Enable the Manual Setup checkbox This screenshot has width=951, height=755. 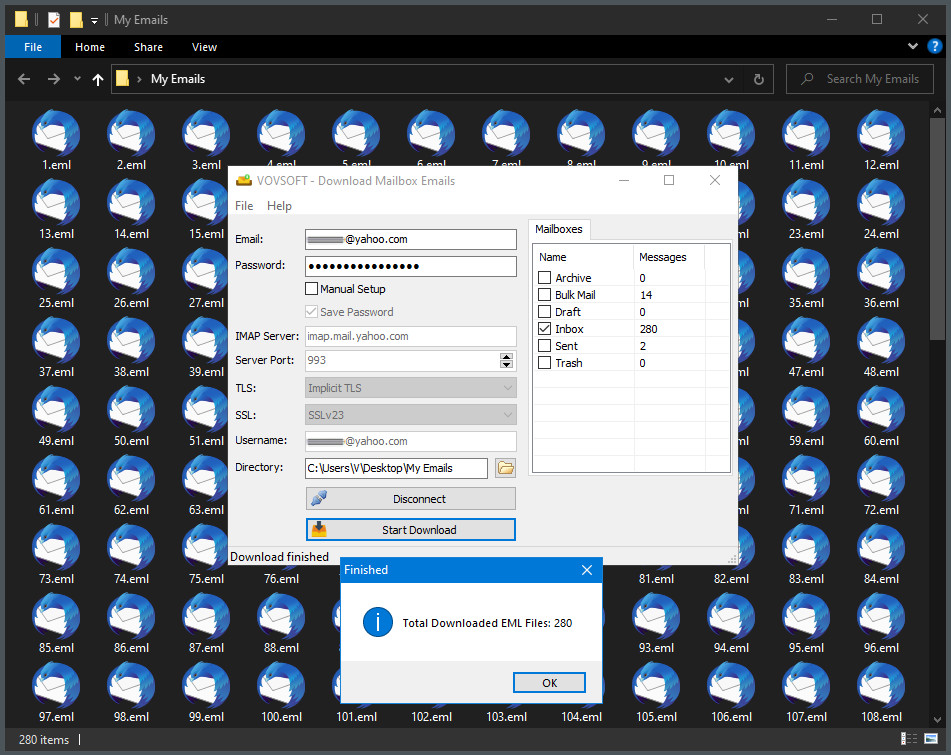click(312, 289)
